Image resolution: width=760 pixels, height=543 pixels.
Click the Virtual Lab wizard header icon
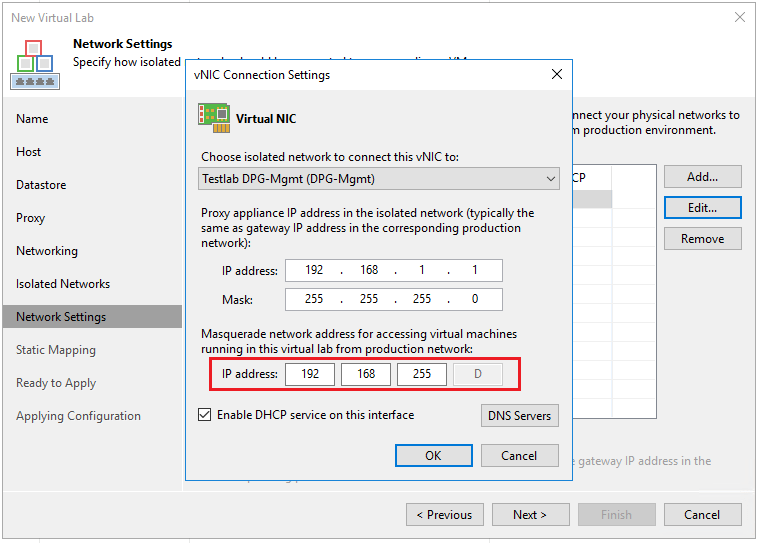pyautogui.click(x=34, y=64)
